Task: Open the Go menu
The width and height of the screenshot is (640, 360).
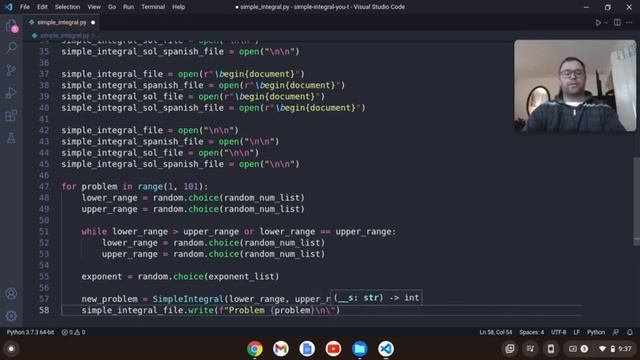Action: click(112, 7)
